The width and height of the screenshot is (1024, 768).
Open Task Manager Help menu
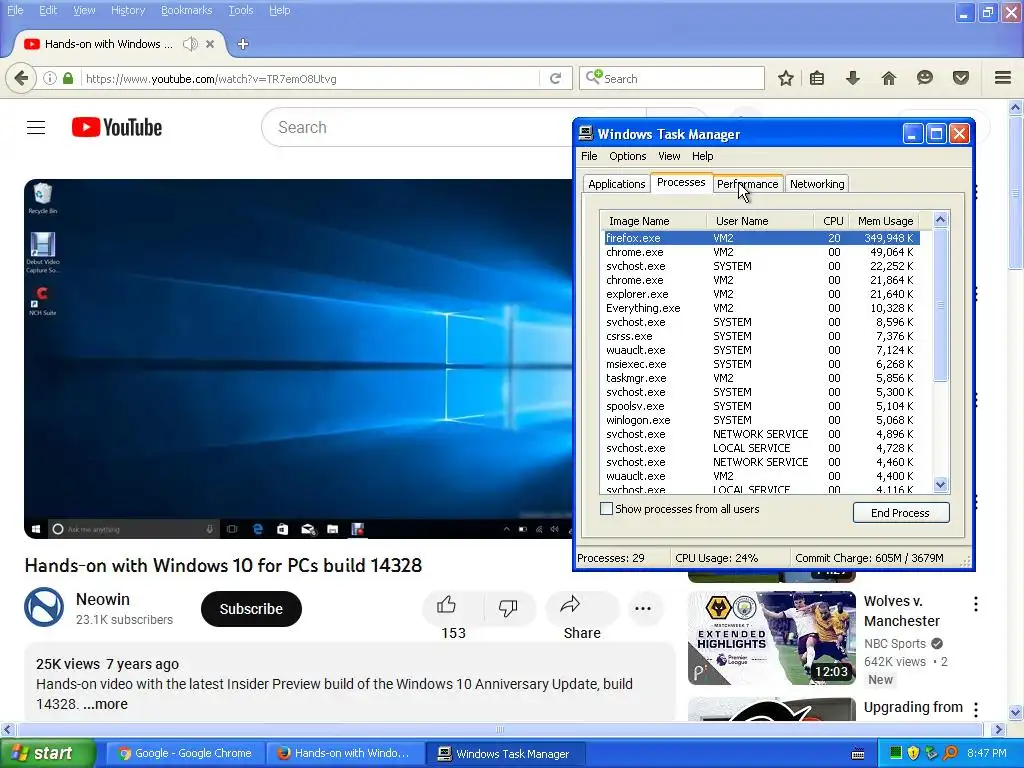(703, 156)
